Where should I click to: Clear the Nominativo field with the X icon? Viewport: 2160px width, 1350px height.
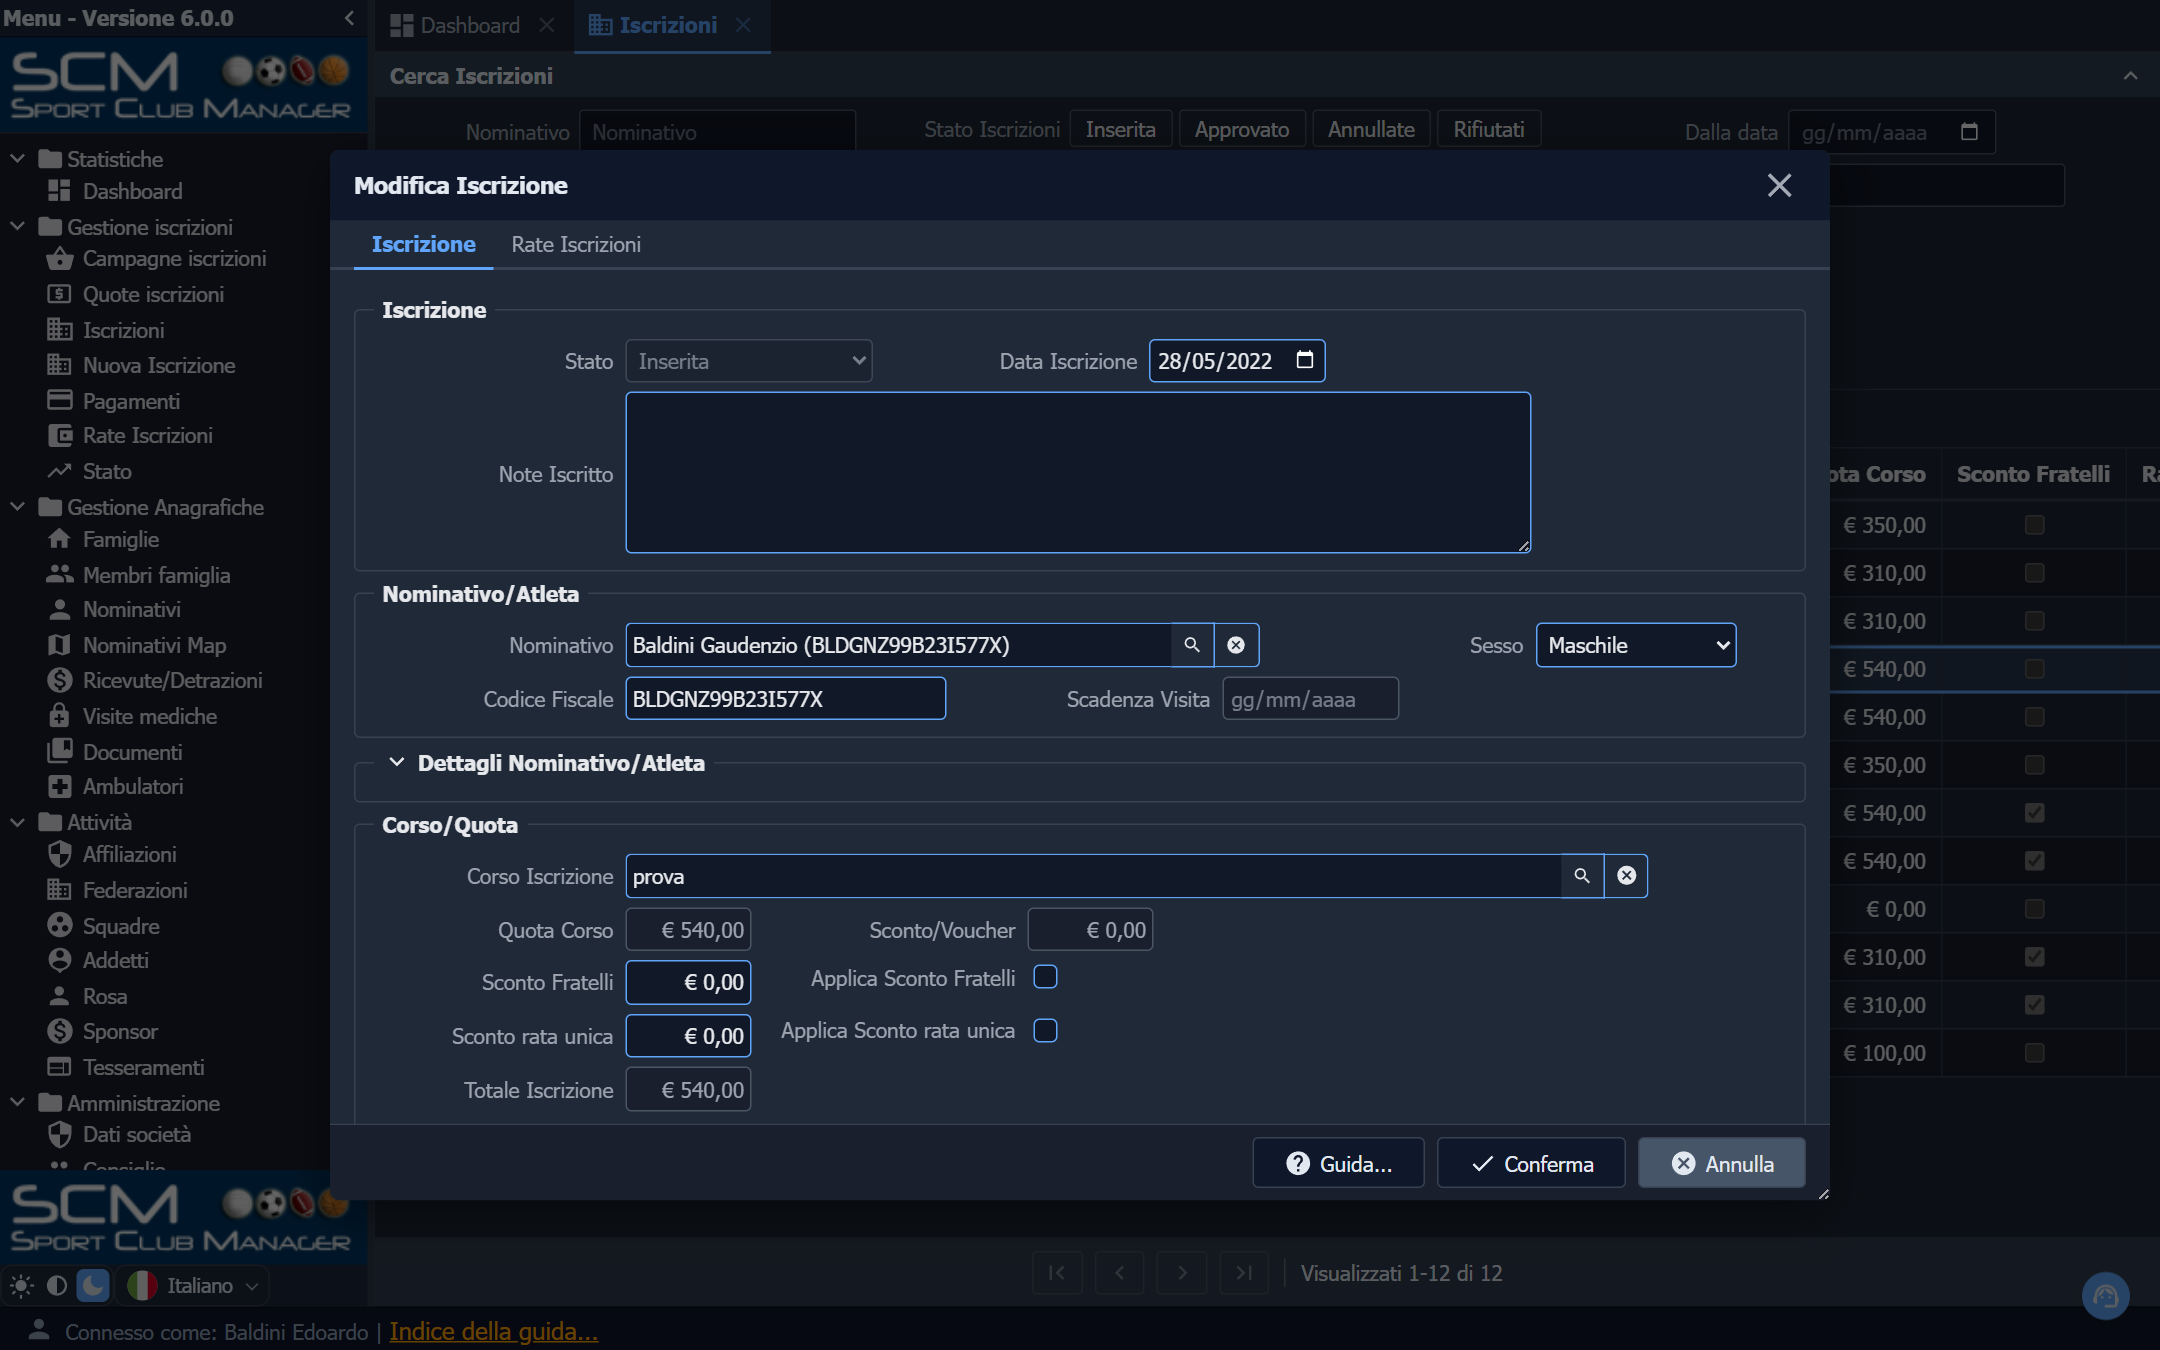1236,645
